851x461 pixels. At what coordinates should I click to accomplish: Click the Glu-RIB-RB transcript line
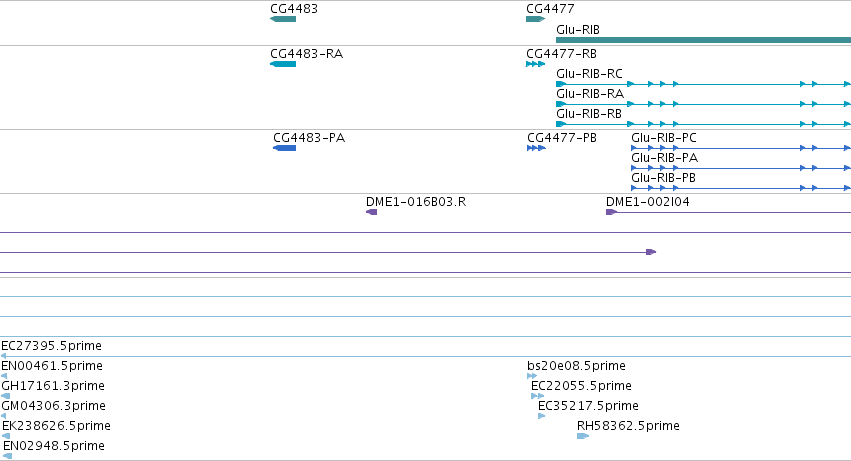(x=703, y=124)
